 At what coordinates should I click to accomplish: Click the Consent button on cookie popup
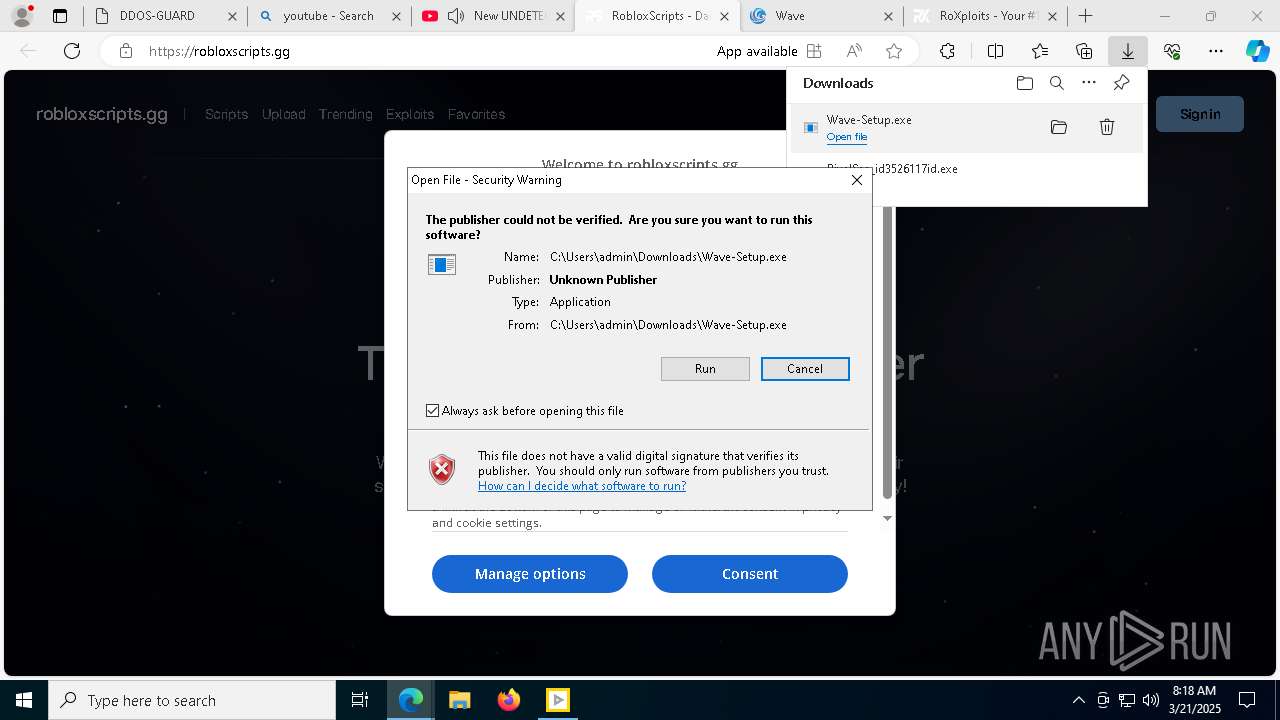tap(750, 574)
